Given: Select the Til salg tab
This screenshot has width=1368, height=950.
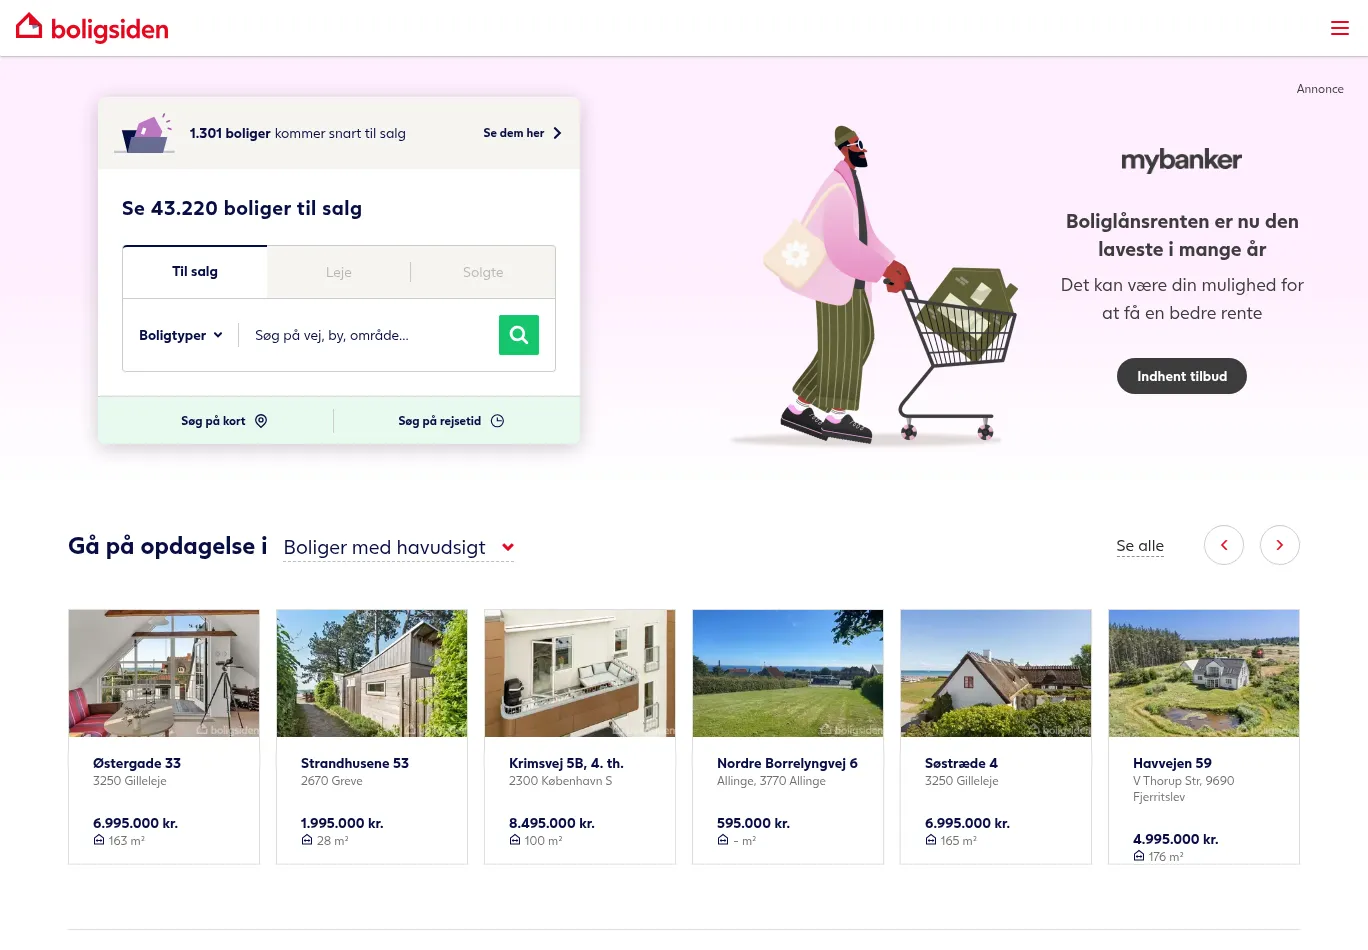Looking at the screenshot, I should [x=195, y=272].
